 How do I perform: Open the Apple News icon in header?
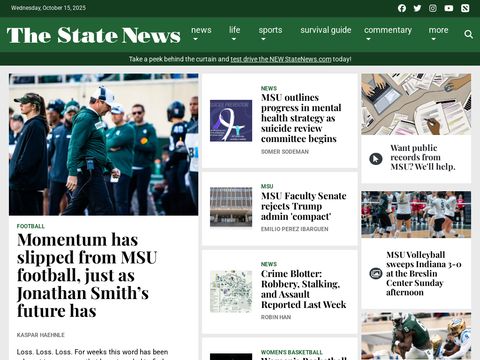coord(465,8)
